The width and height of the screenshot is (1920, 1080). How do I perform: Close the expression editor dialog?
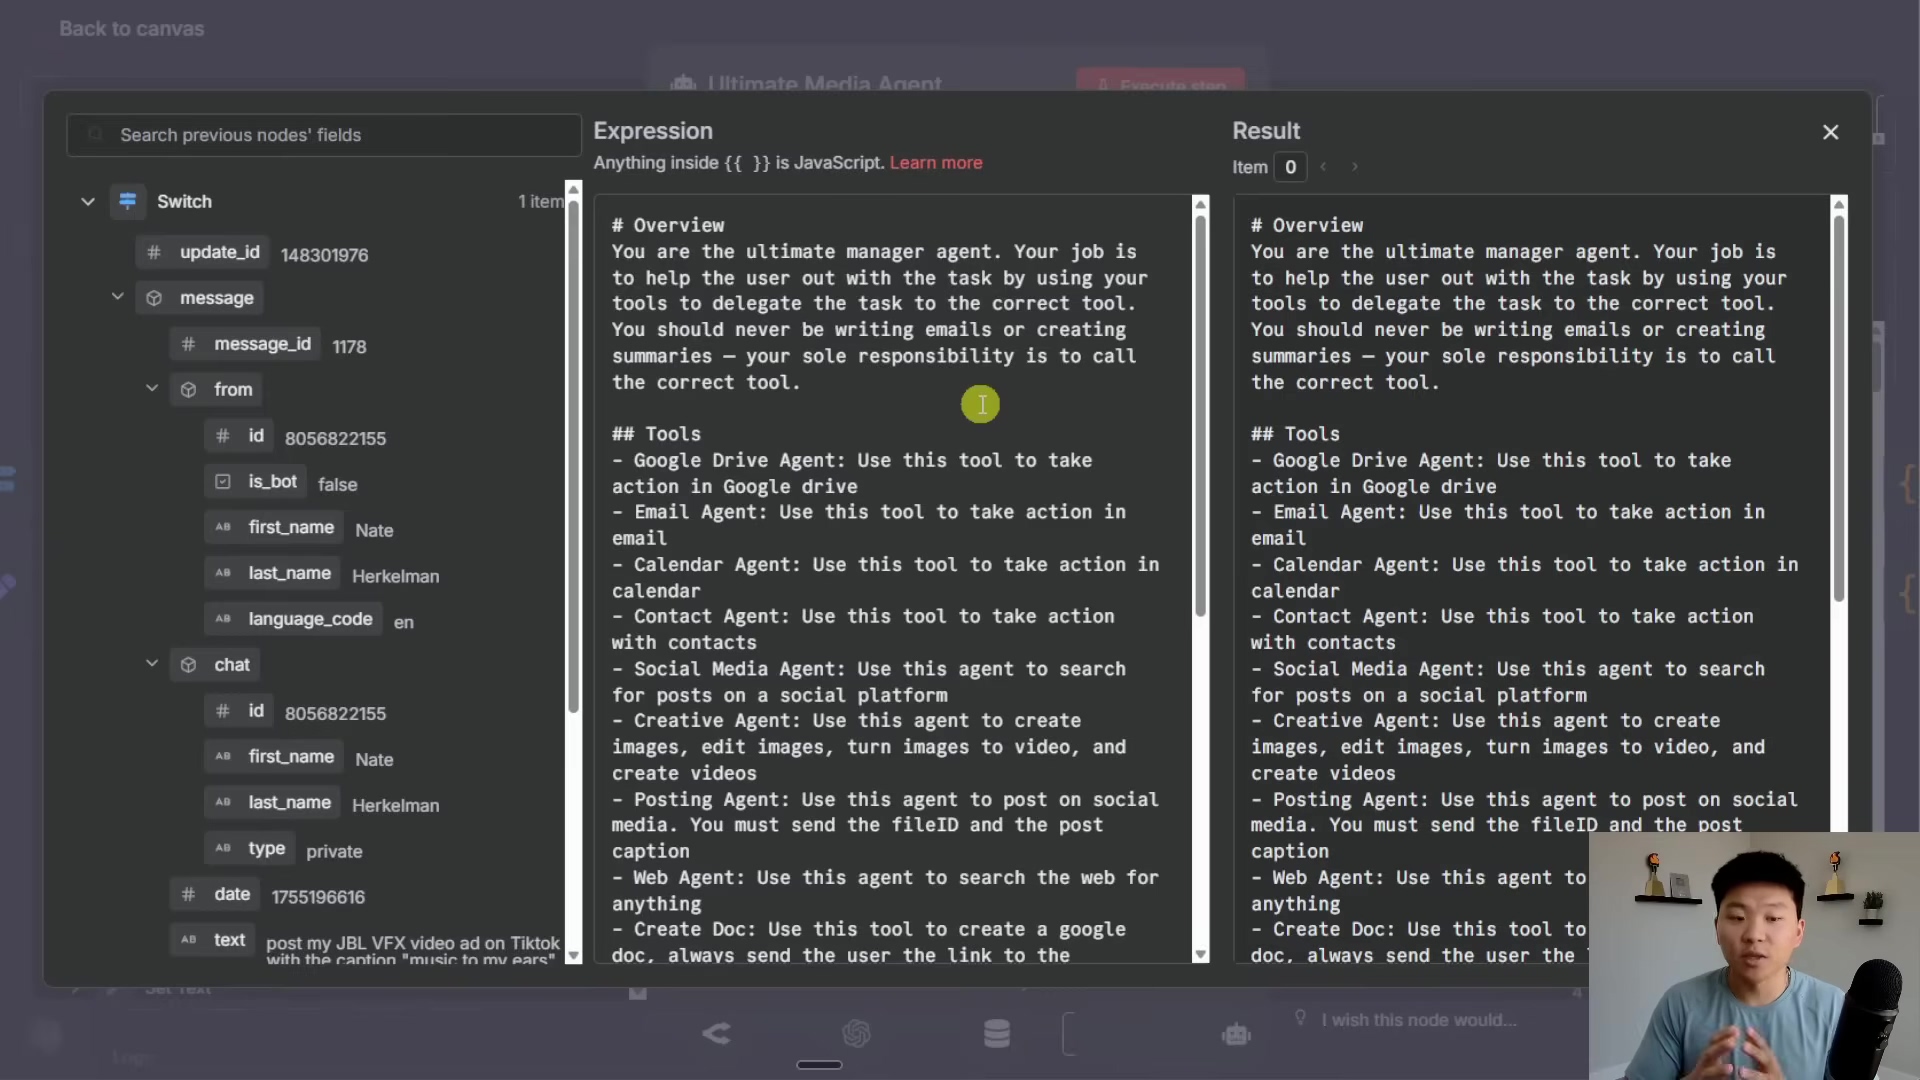1830,132
